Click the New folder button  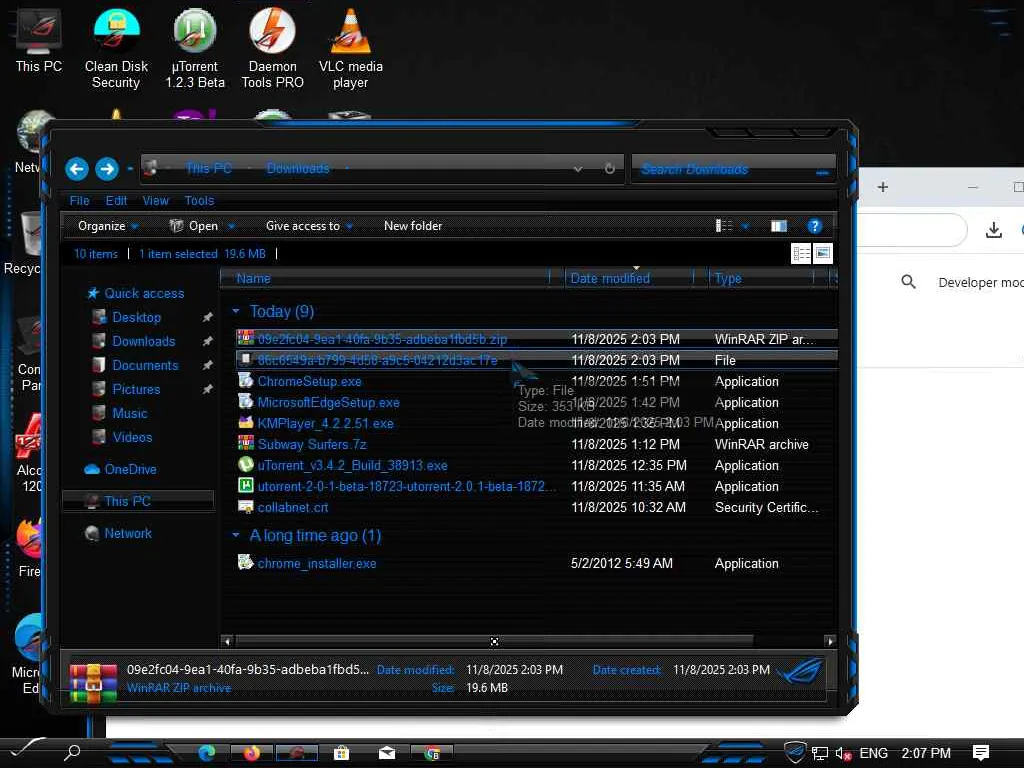tap(413, 226)
